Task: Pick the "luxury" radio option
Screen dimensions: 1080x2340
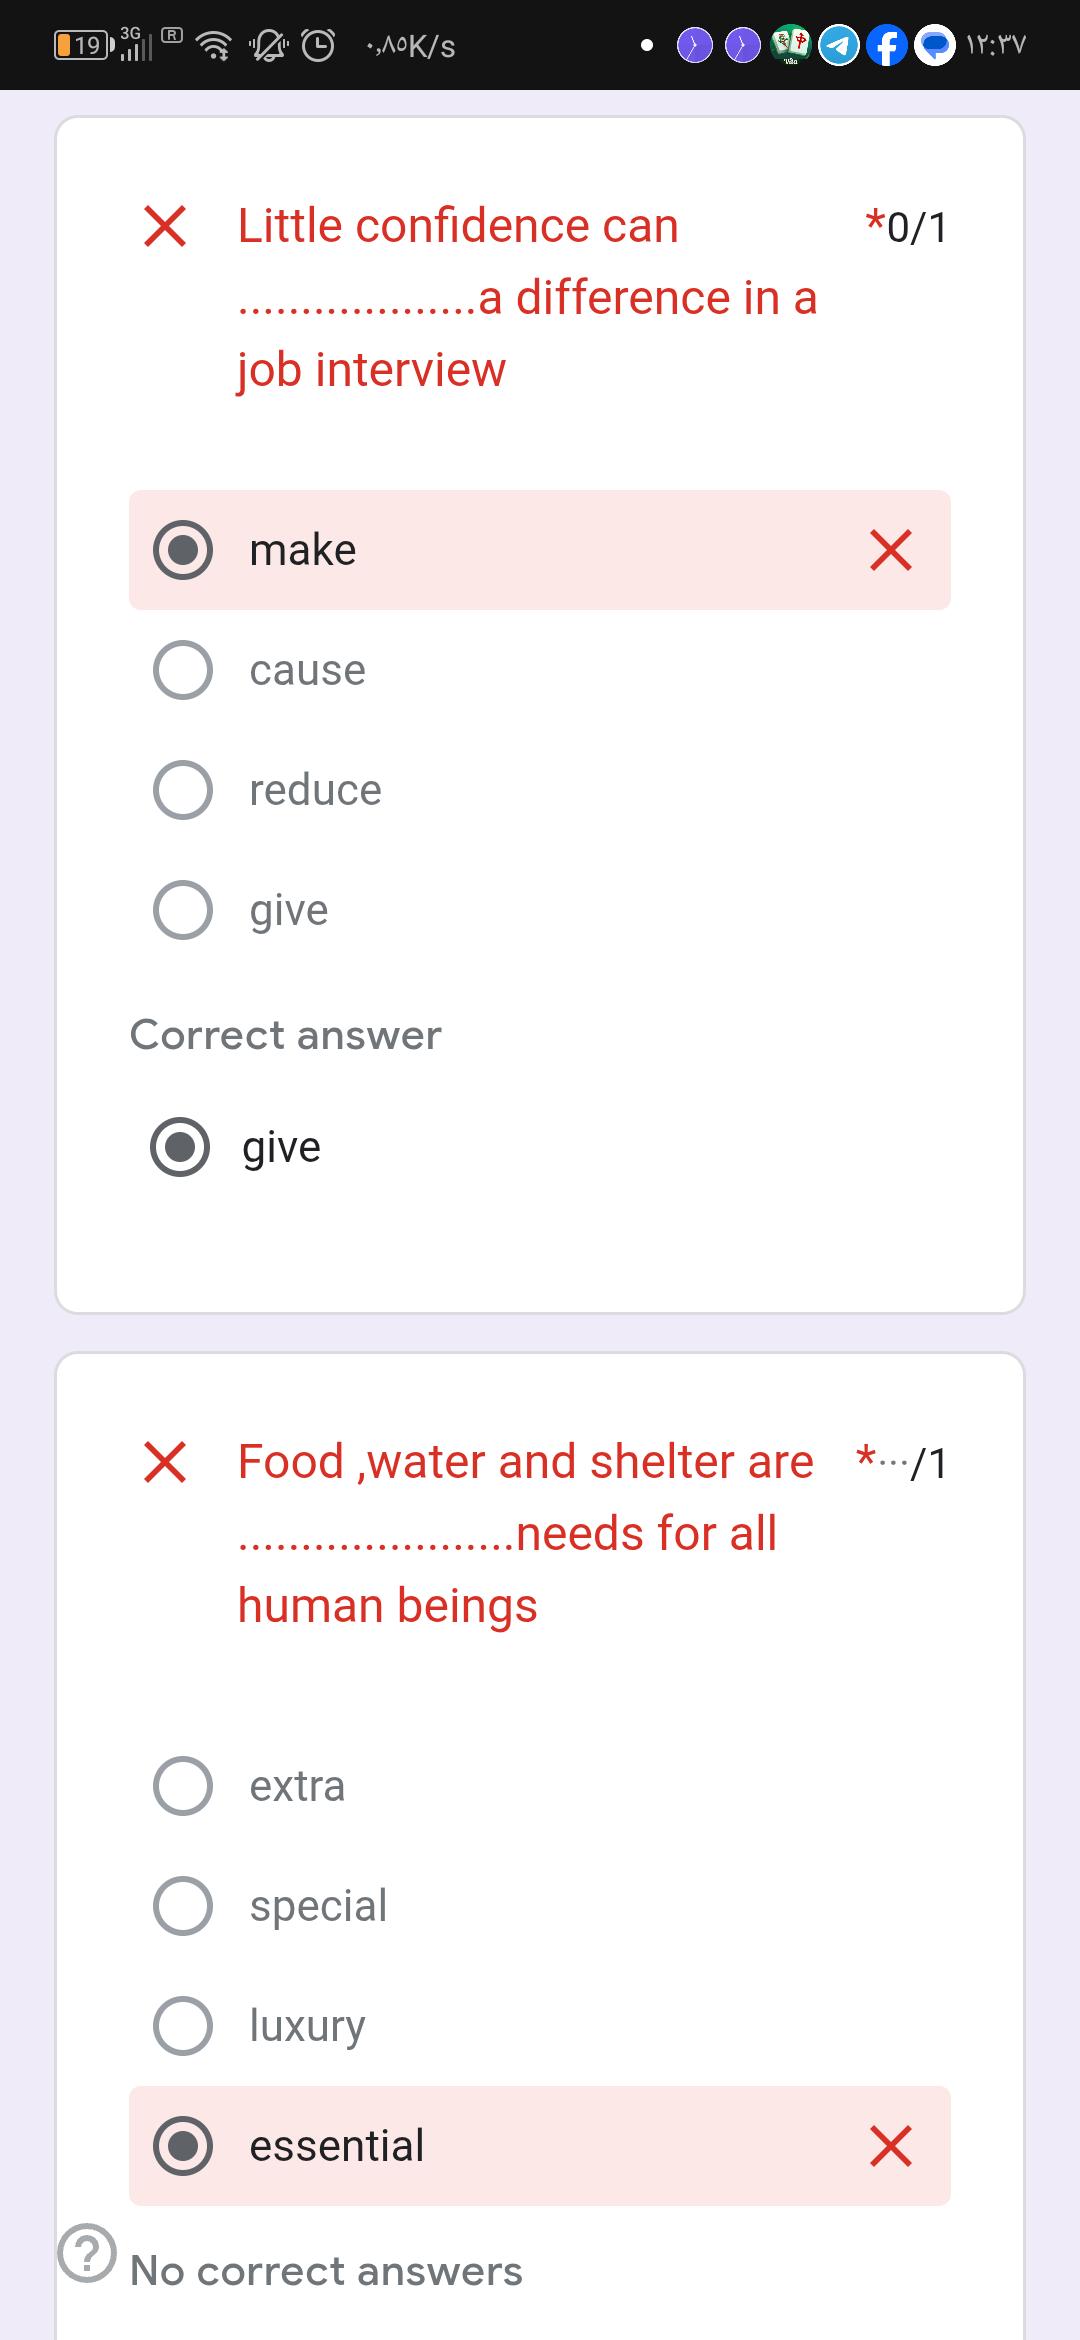Action: pyautogui.click(x=183, y=2026)
